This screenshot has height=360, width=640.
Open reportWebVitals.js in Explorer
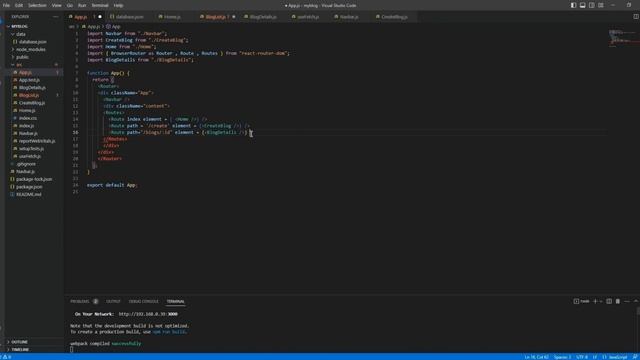pyautogui.click(x=37, y=141)
